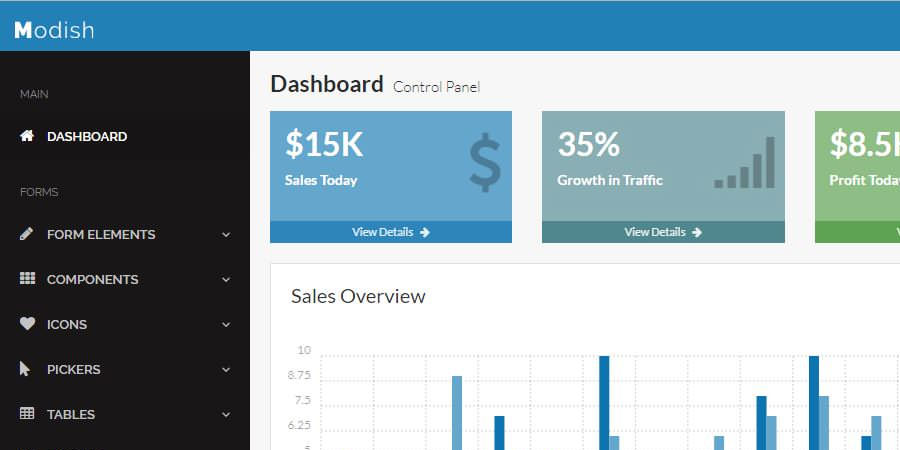Click the 8.75 y-axis label
This screenshot has width=900, height=450.
(x=300, y=375)
